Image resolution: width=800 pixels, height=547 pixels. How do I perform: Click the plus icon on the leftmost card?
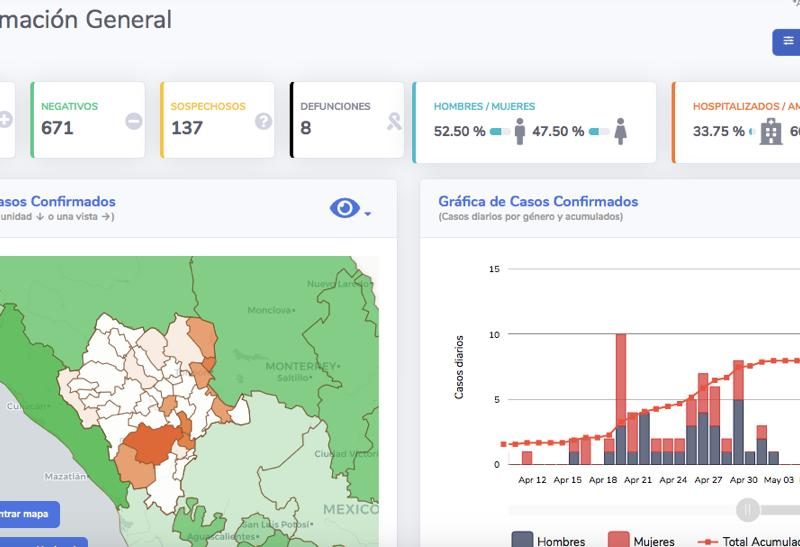tap(5, 120)
